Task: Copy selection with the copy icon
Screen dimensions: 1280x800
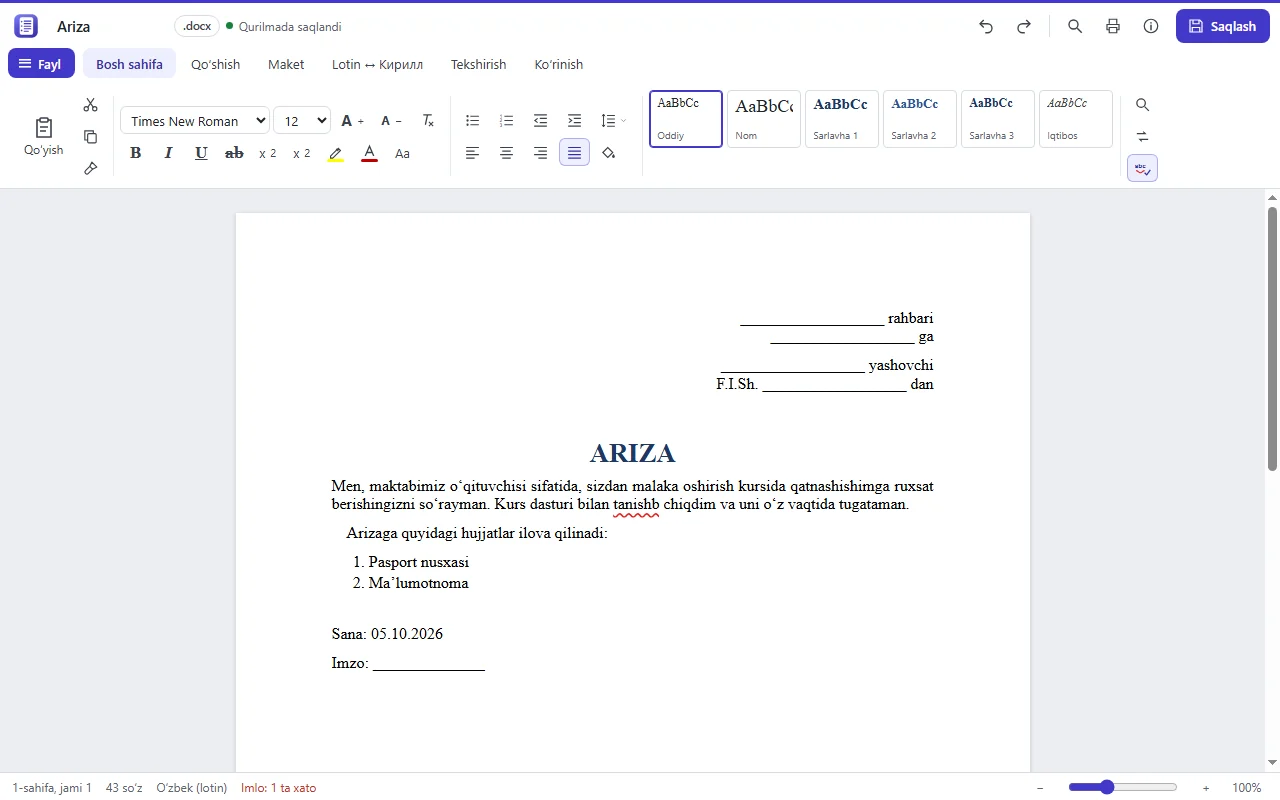Action: click(x=90, y=137)
